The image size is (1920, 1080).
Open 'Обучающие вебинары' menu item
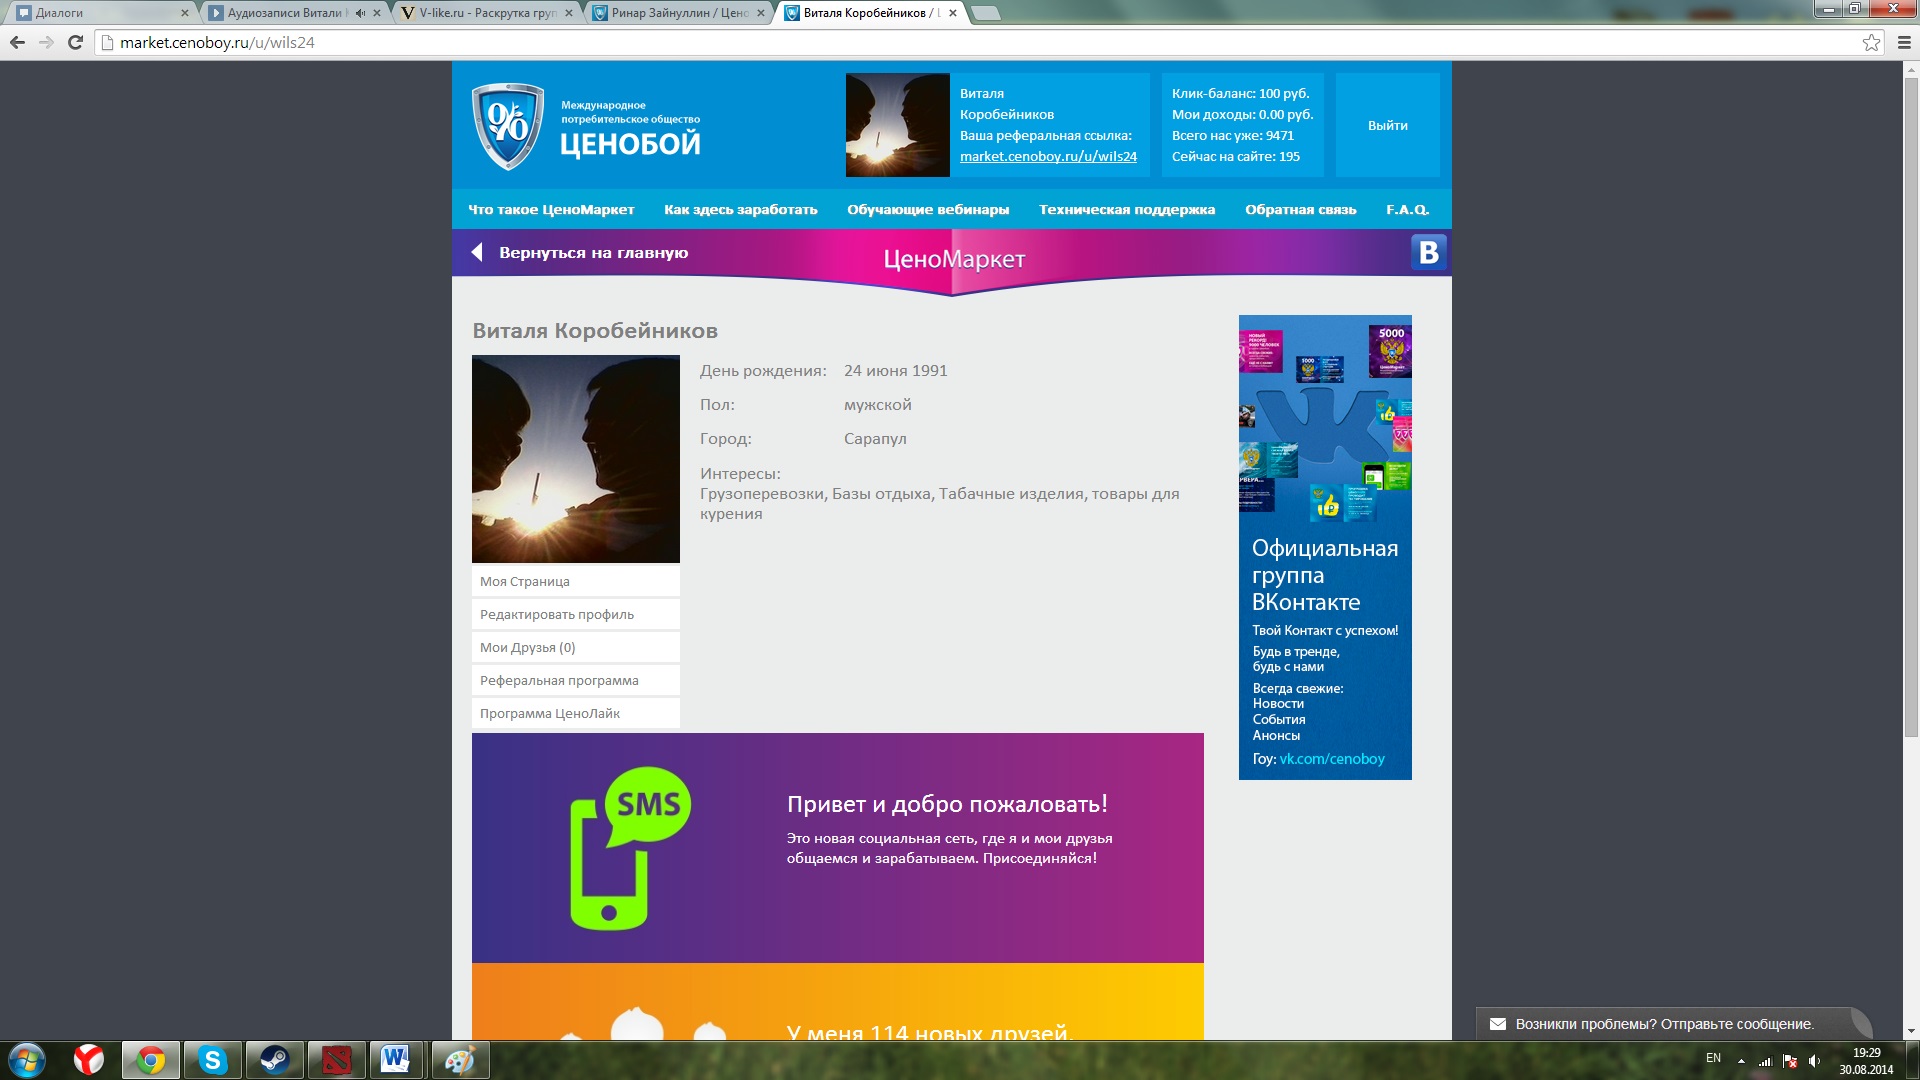click(928, 209)
